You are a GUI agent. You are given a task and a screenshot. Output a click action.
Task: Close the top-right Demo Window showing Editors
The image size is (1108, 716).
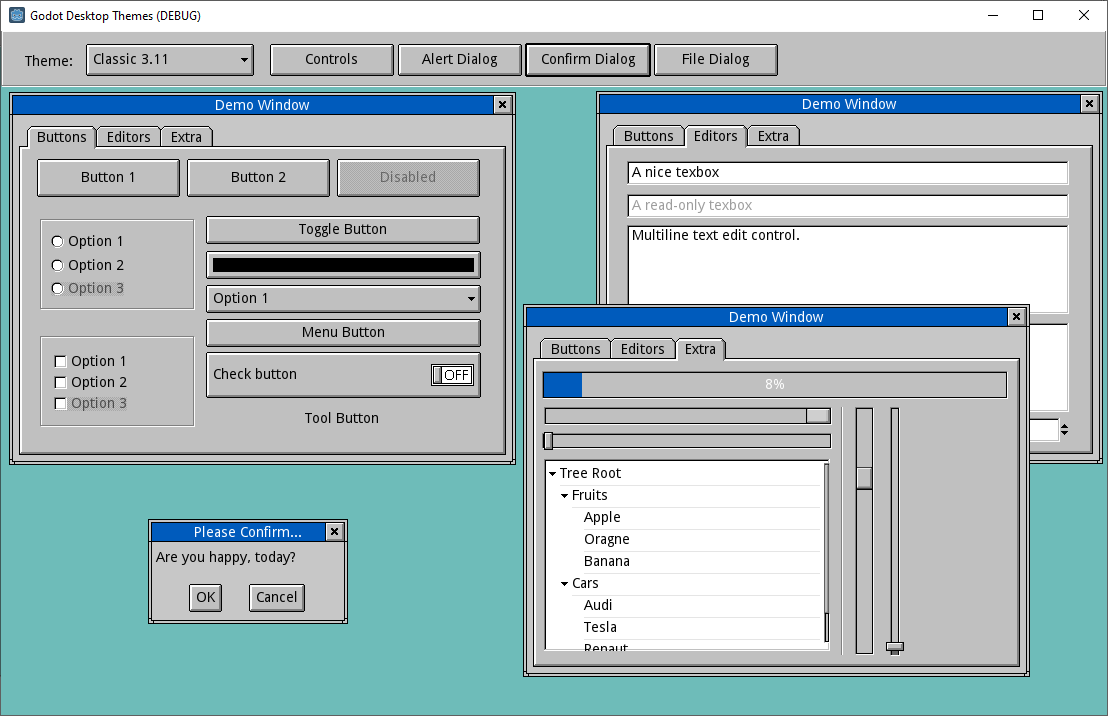pyautogui.click(x=1089, y=104)
